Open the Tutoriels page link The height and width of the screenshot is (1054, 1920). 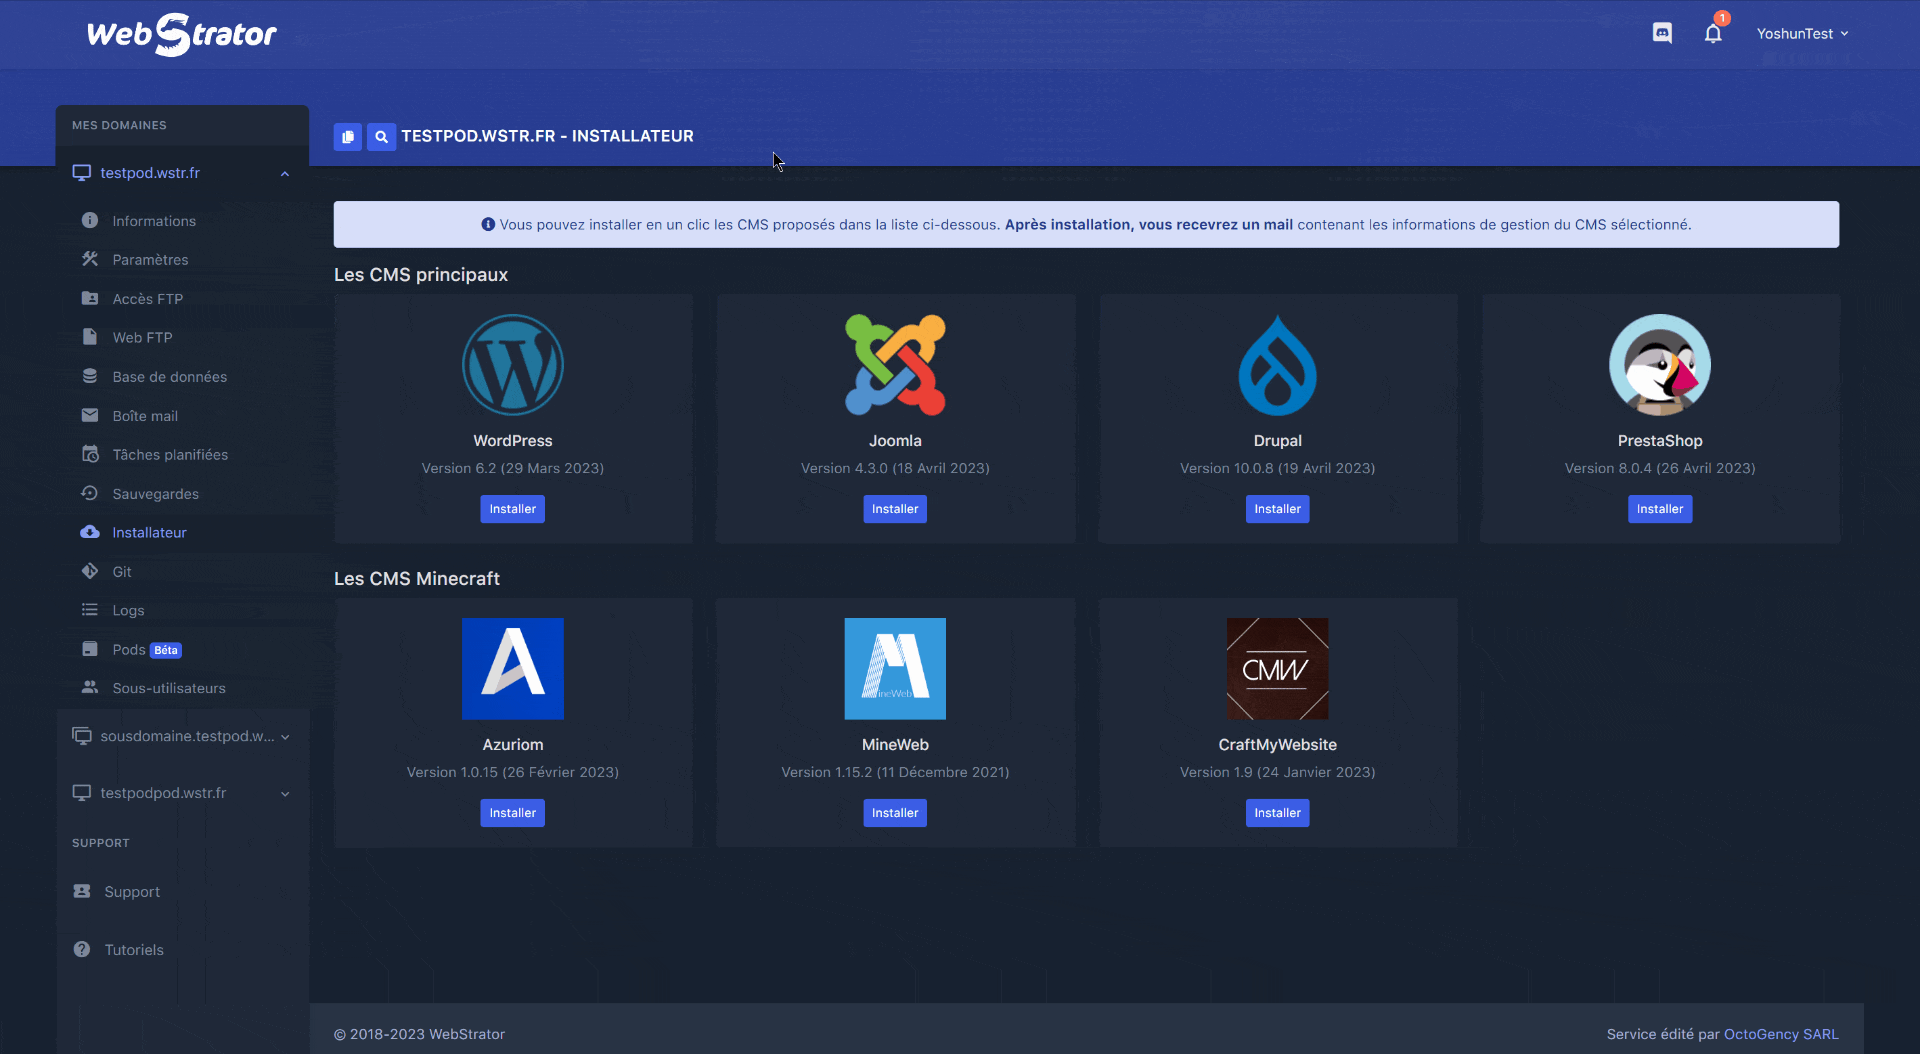pos(134,950)
